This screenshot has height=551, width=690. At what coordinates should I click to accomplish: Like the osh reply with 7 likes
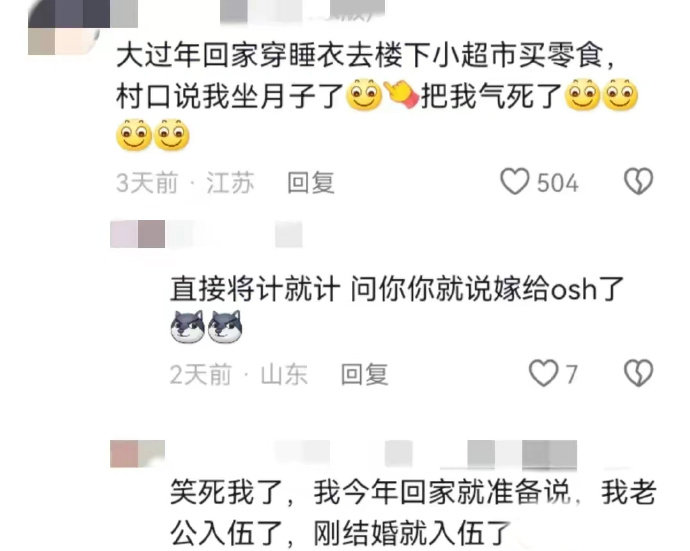tap(543, 373)
